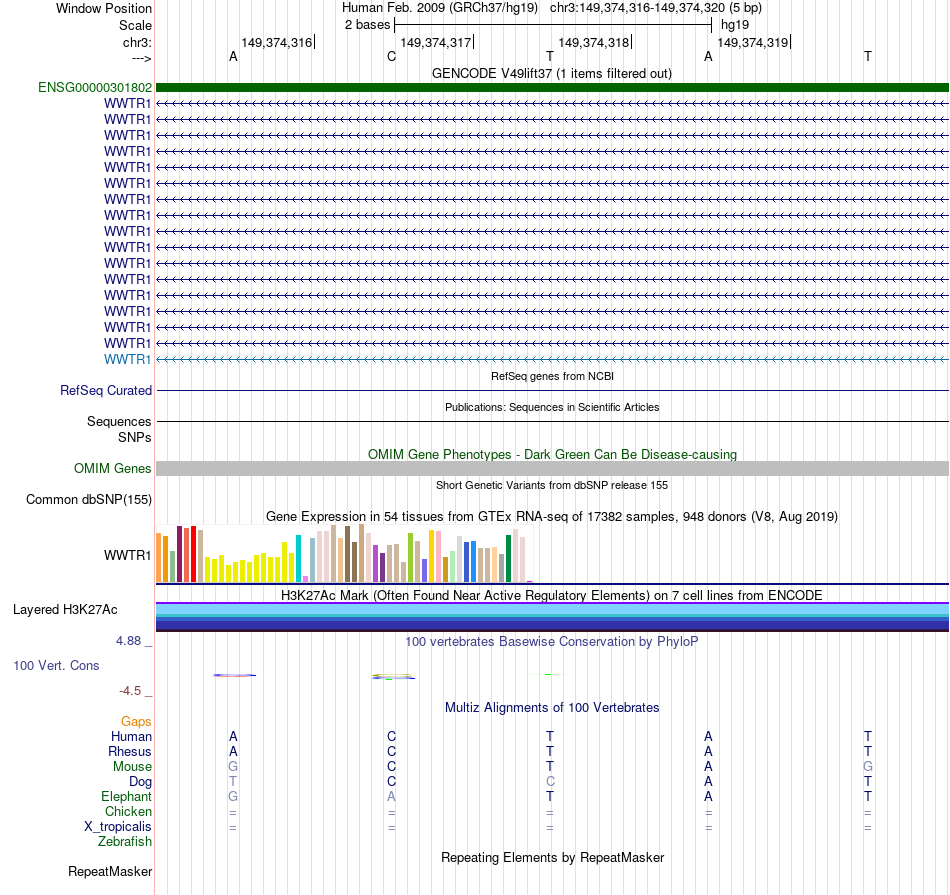Click the RepeatMasker track label

(x=110, y=871)
